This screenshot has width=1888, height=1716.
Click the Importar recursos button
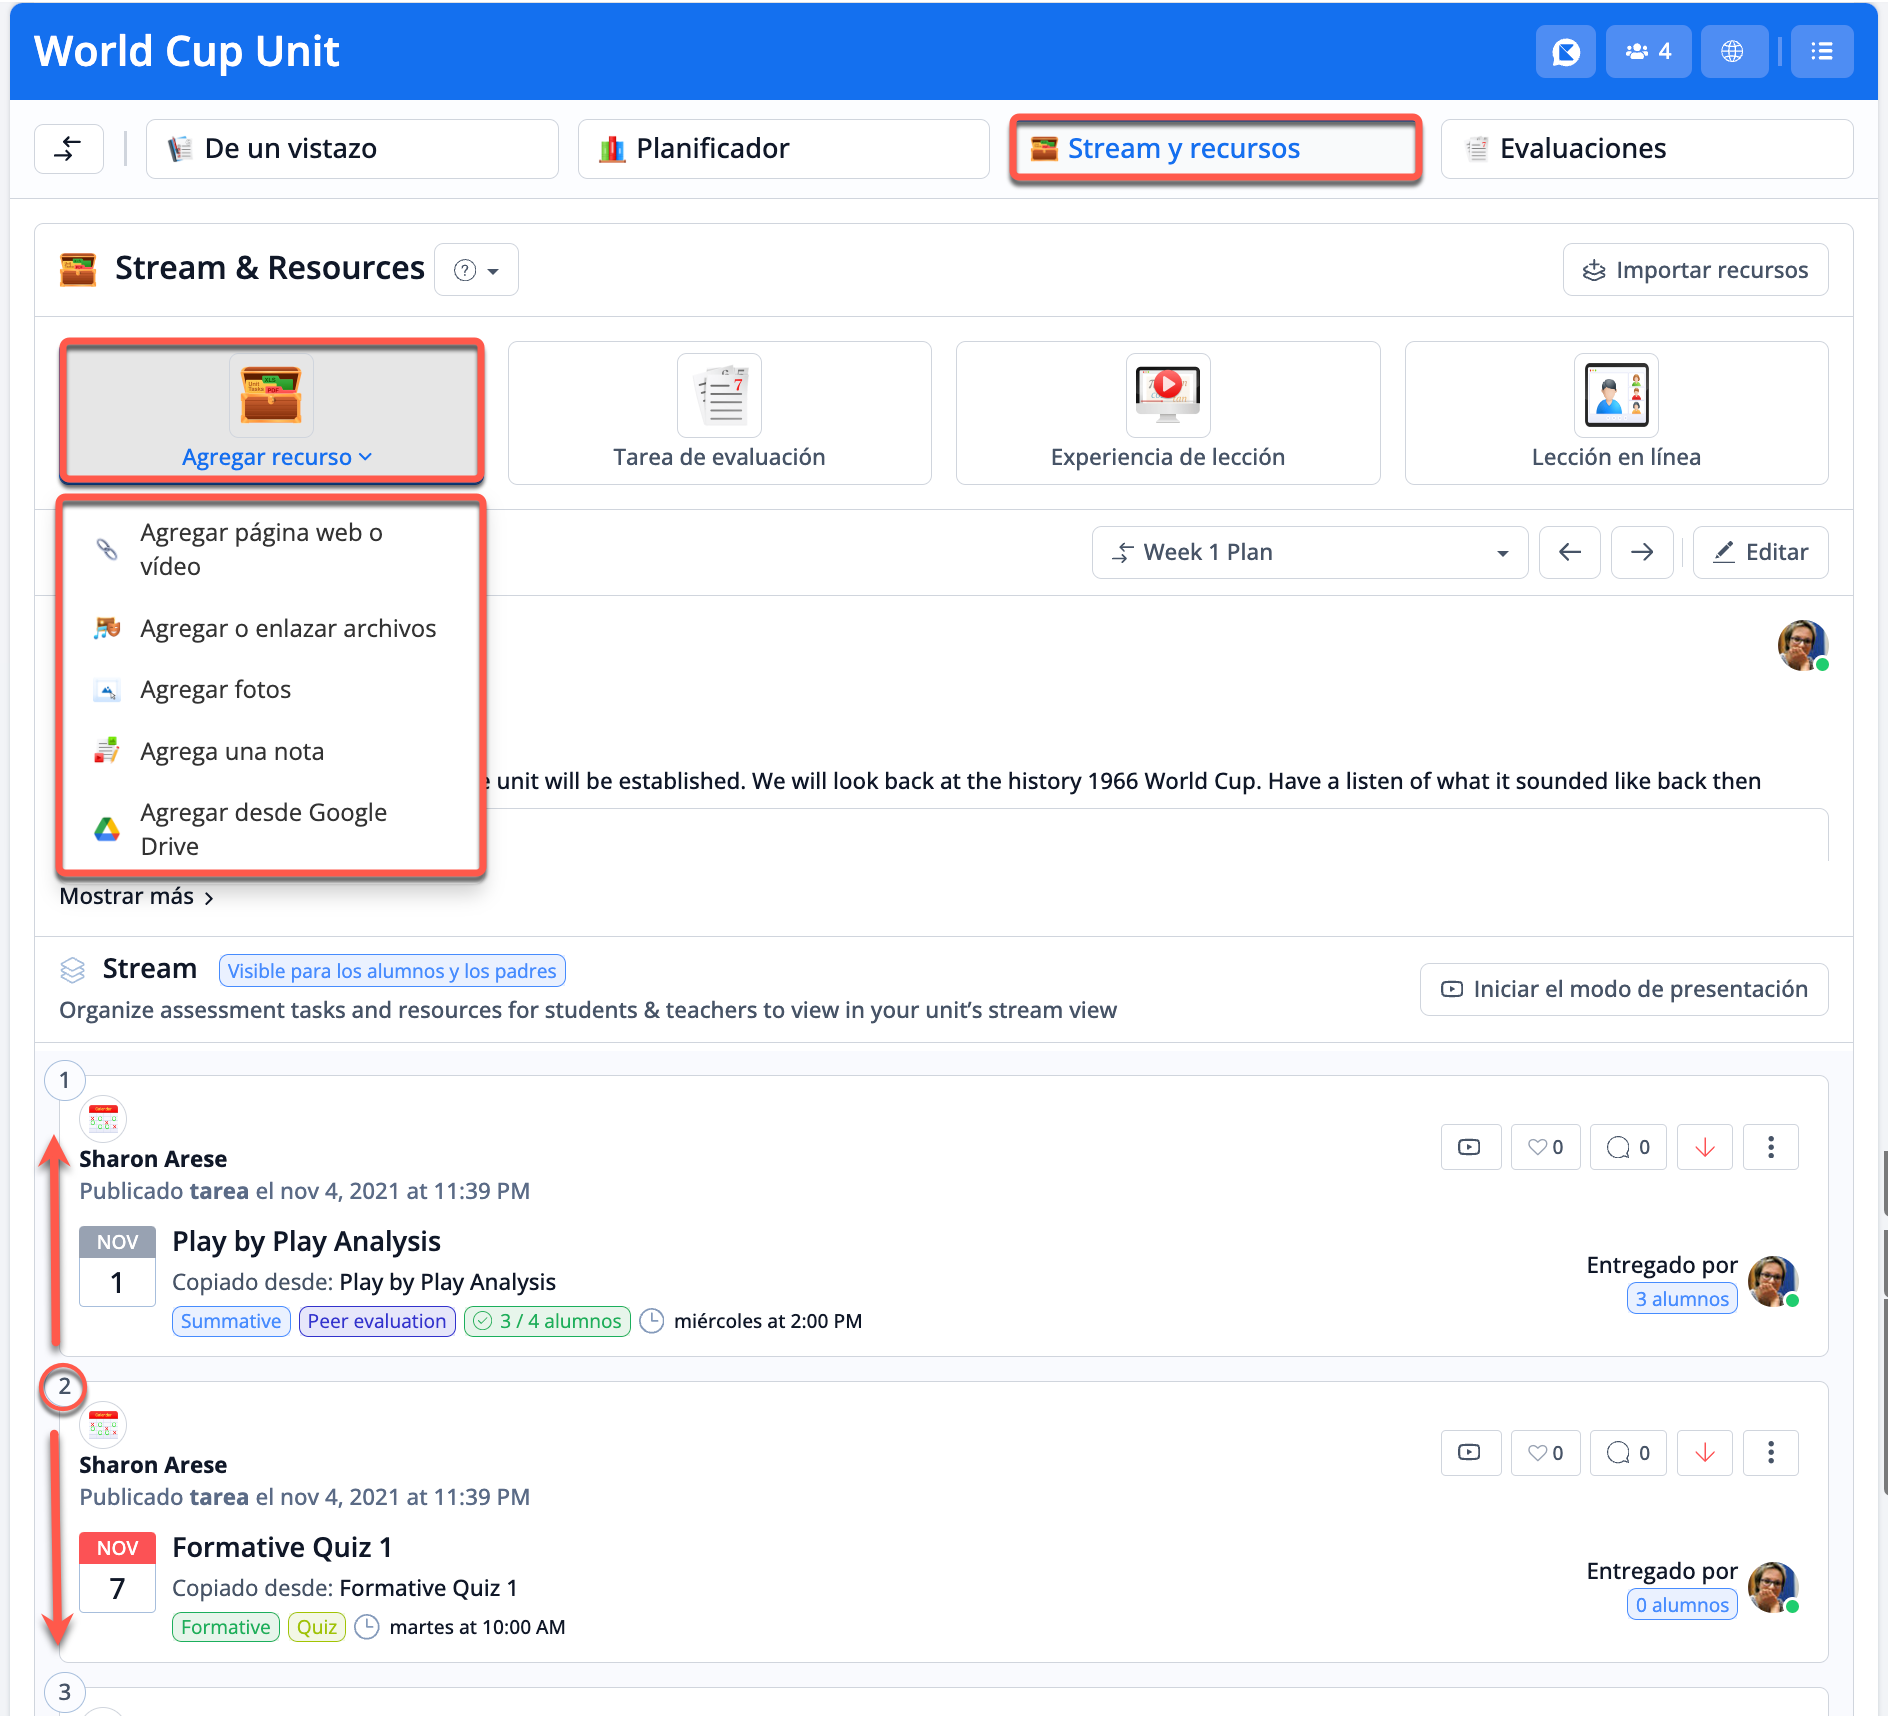tap(1695, 270)
